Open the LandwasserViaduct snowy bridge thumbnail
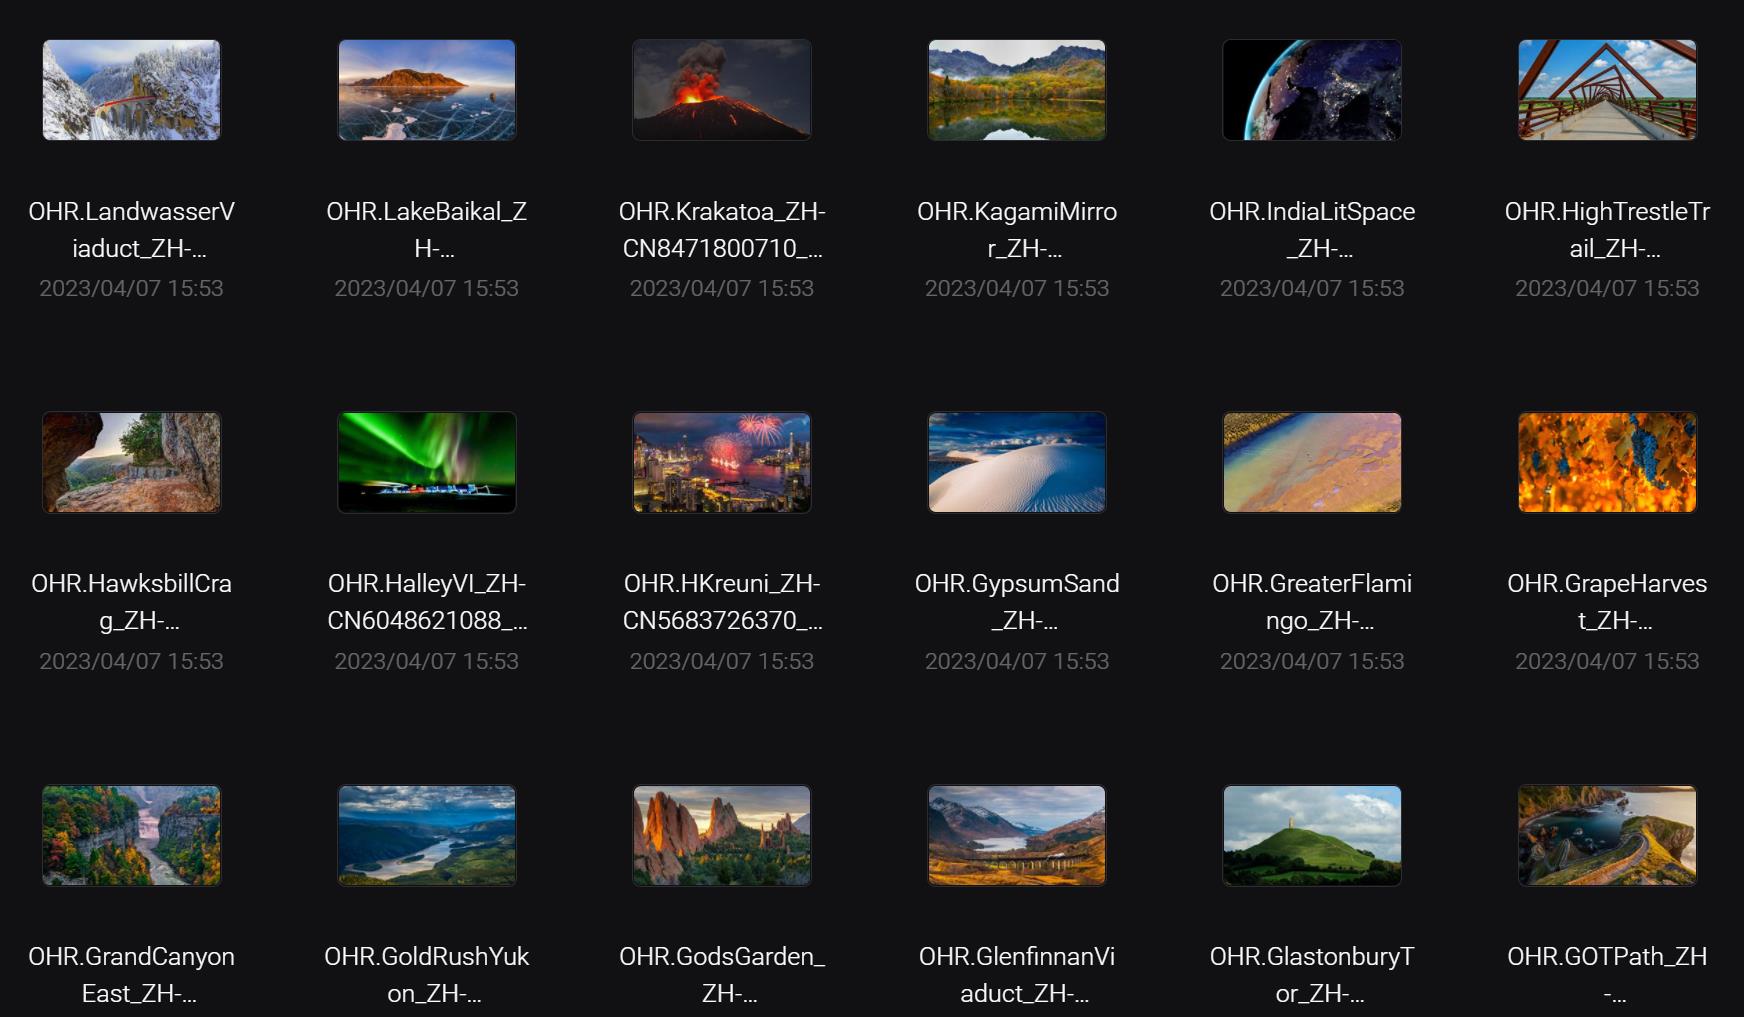 point(131,90)
